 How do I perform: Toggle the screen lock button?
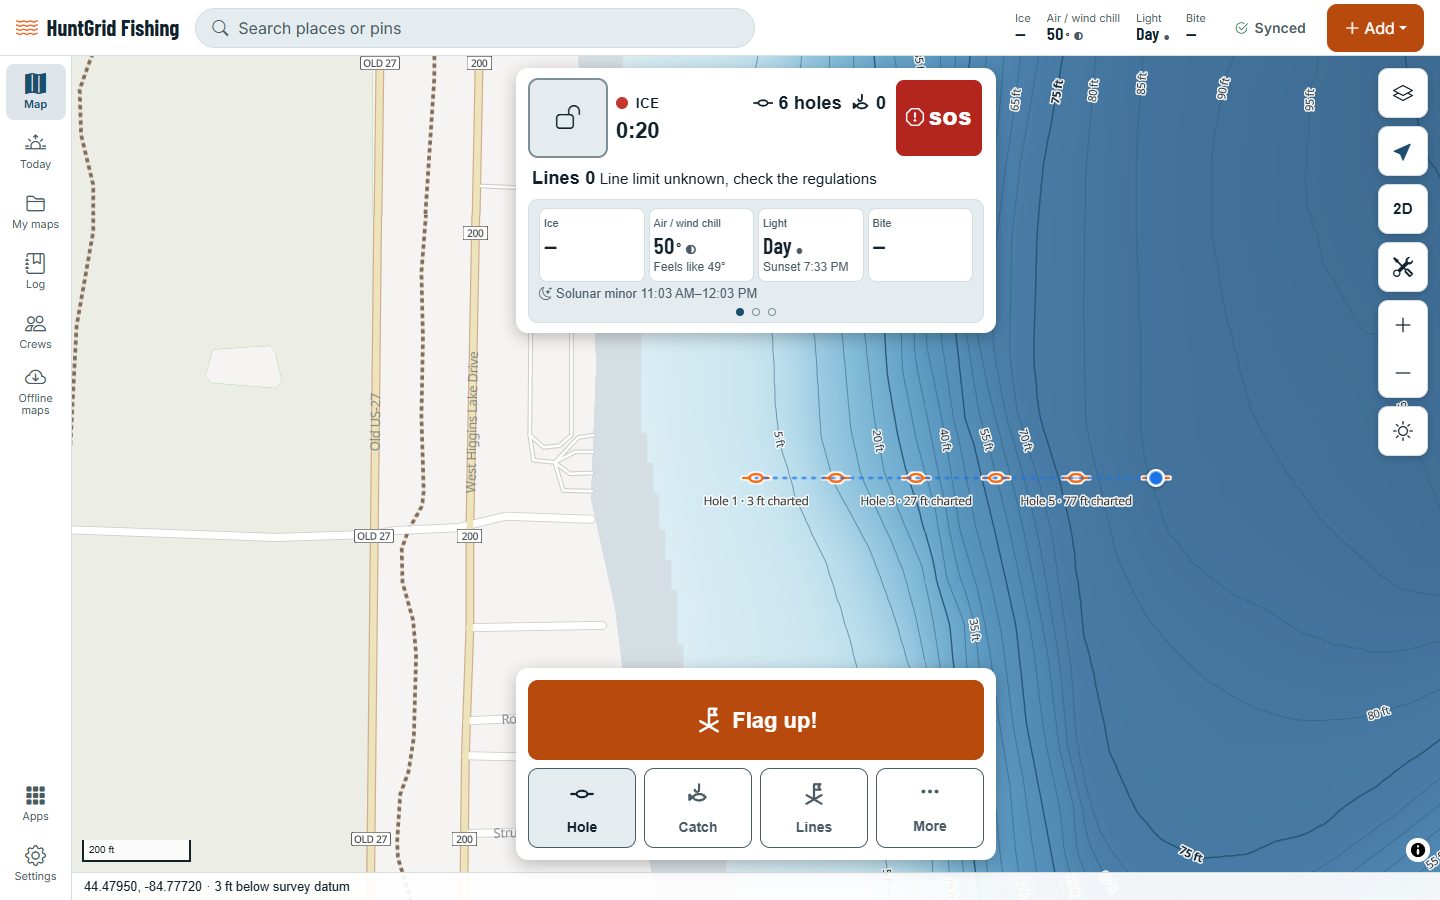point(568,118)
